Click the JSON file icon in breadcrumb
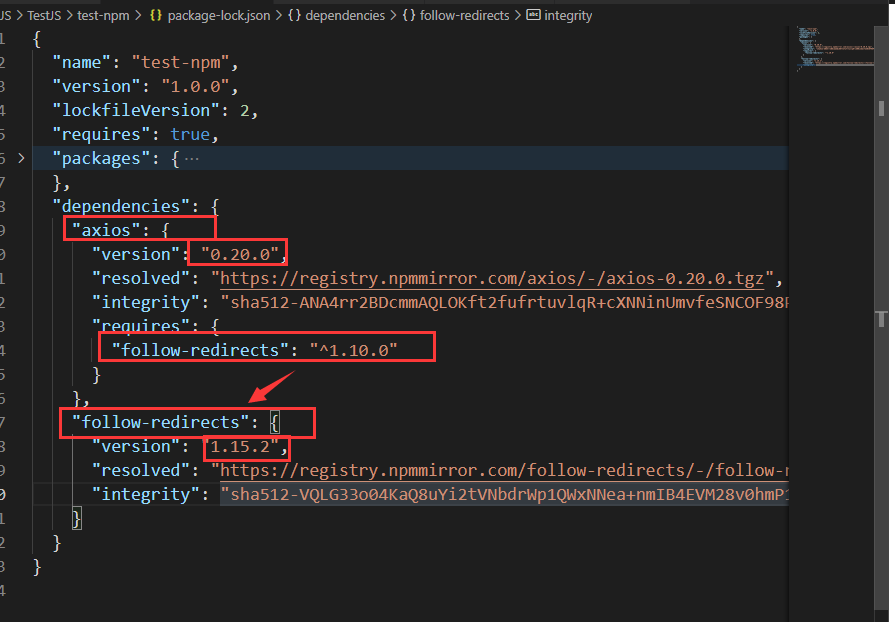 coord(155,16)
